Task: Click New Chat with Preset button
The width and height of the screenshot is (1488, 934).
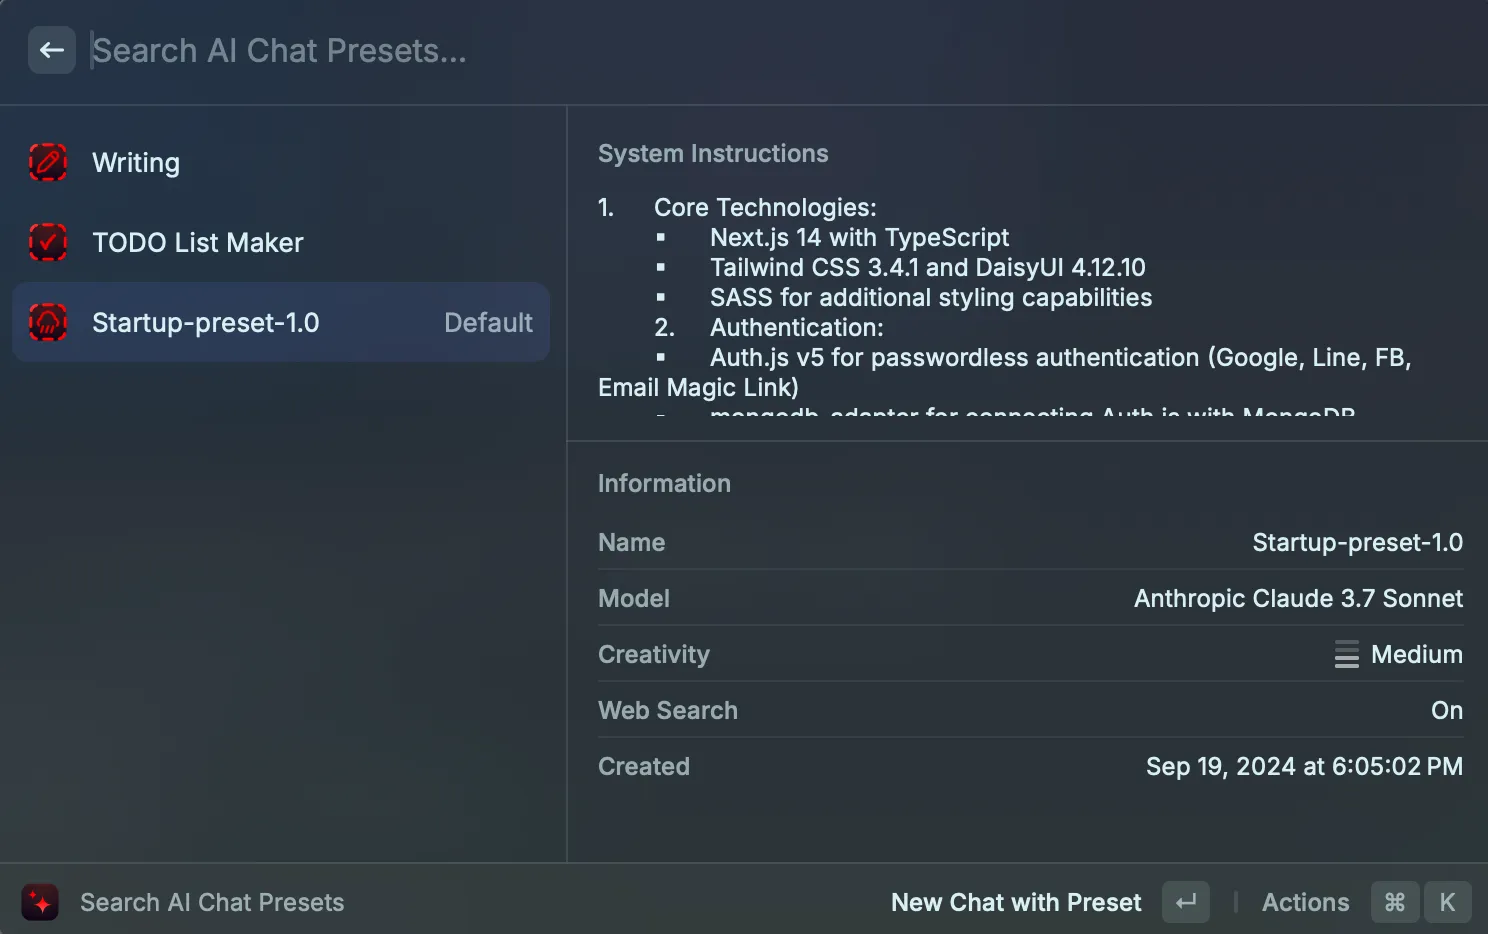Action: 1015,902
